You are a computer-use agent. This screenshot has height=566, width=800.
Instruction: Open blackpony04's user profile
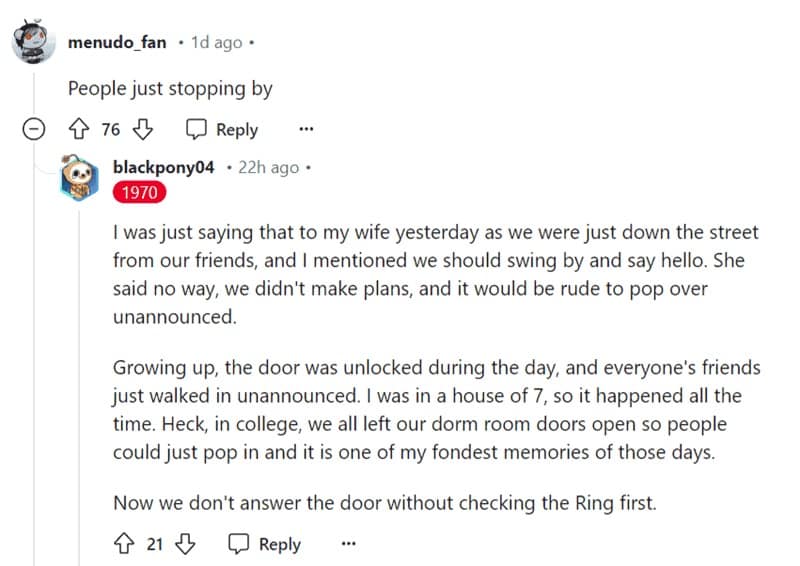[x=164, y=167]
